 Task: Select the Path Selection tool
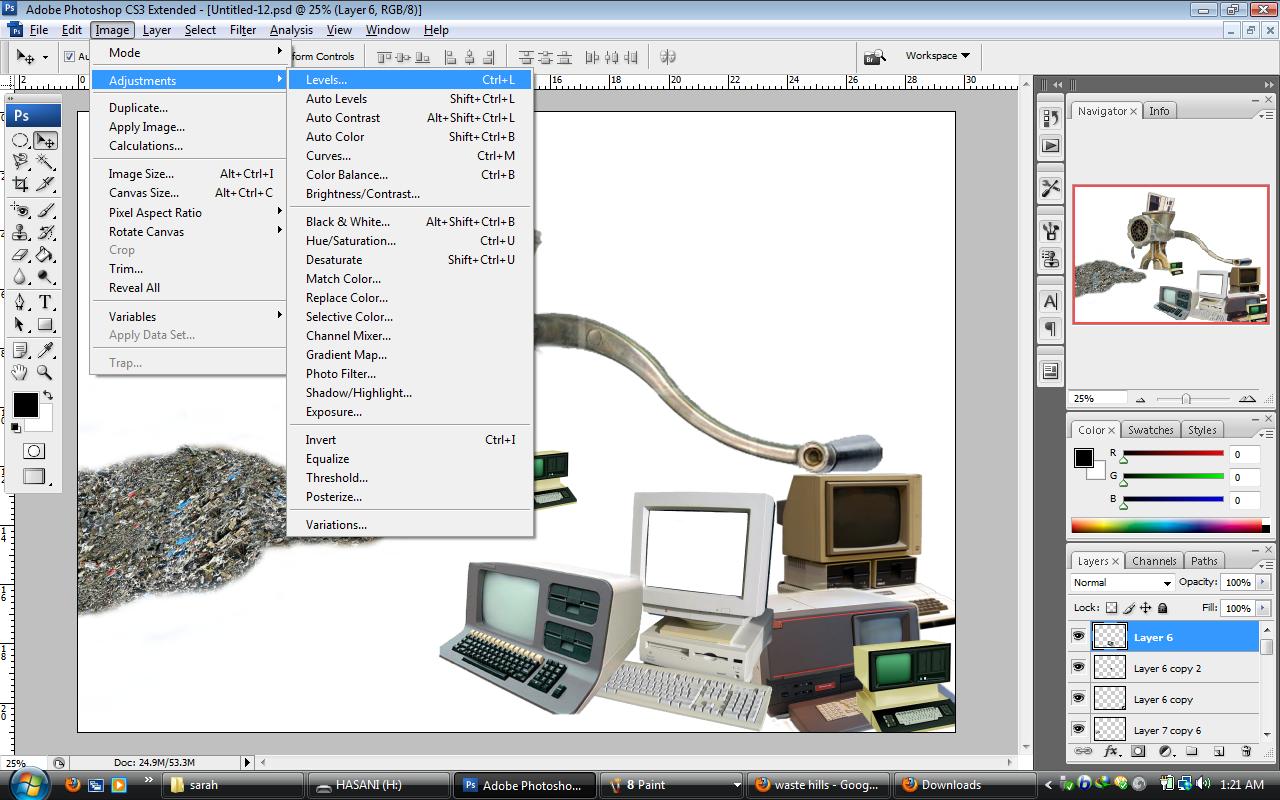[21, 325]
